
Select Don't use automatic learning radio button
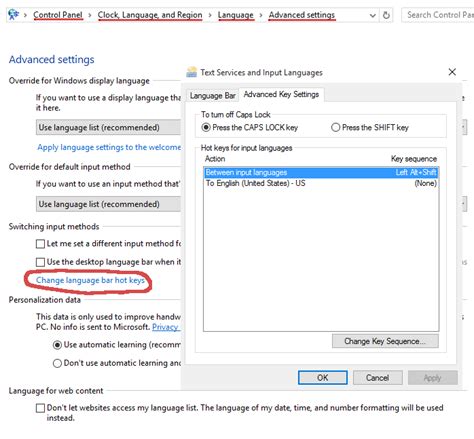57,363
